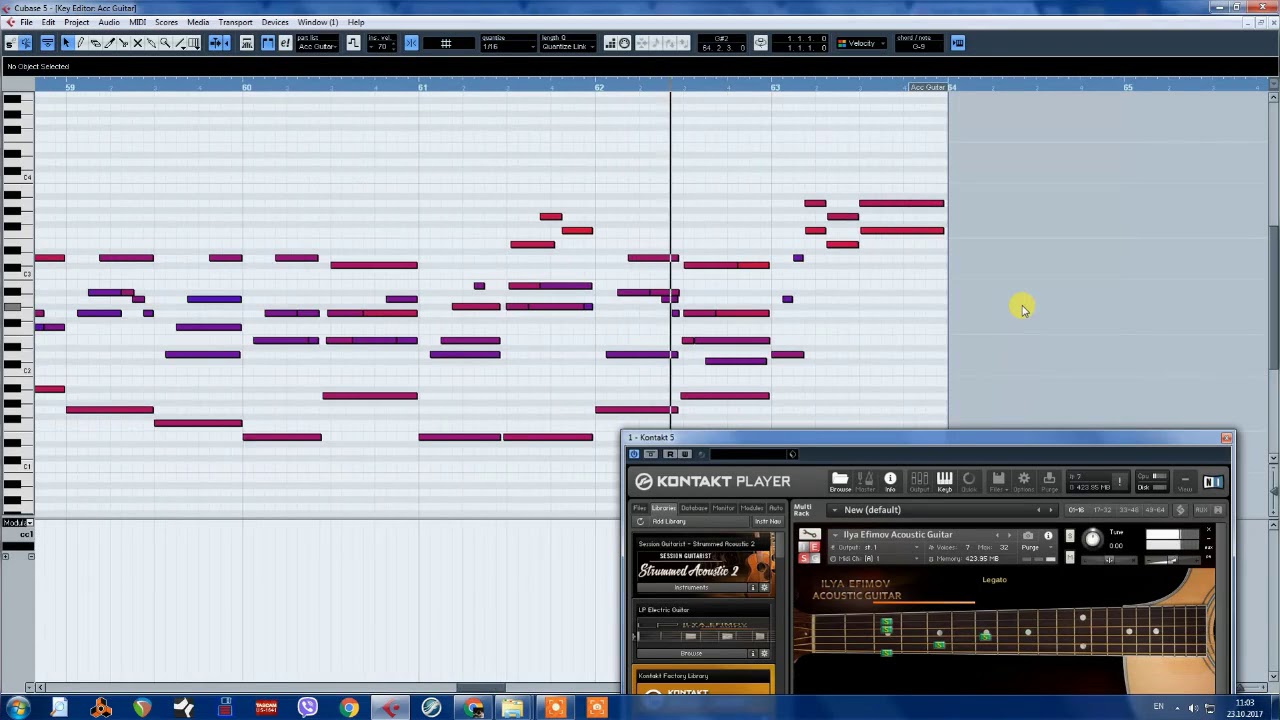
Task: Open the Devices menu
Action: click(x=275, y=22)
